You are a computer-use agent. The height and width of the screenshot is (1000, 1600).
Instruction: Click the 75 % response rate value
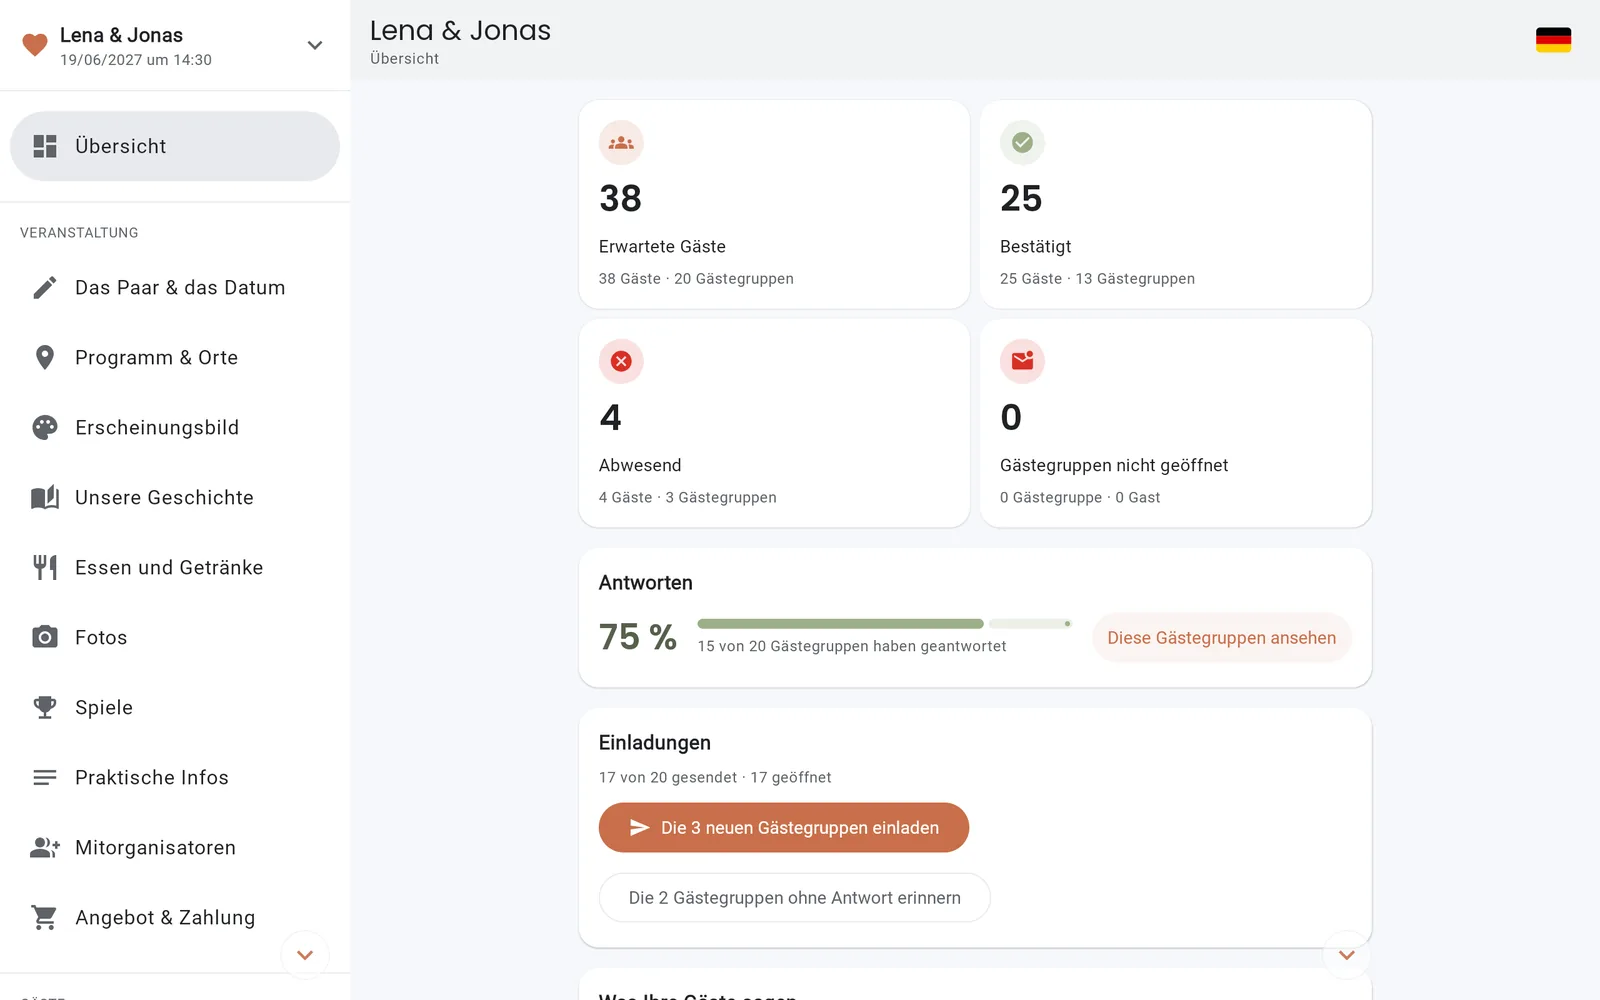[638, 637]
